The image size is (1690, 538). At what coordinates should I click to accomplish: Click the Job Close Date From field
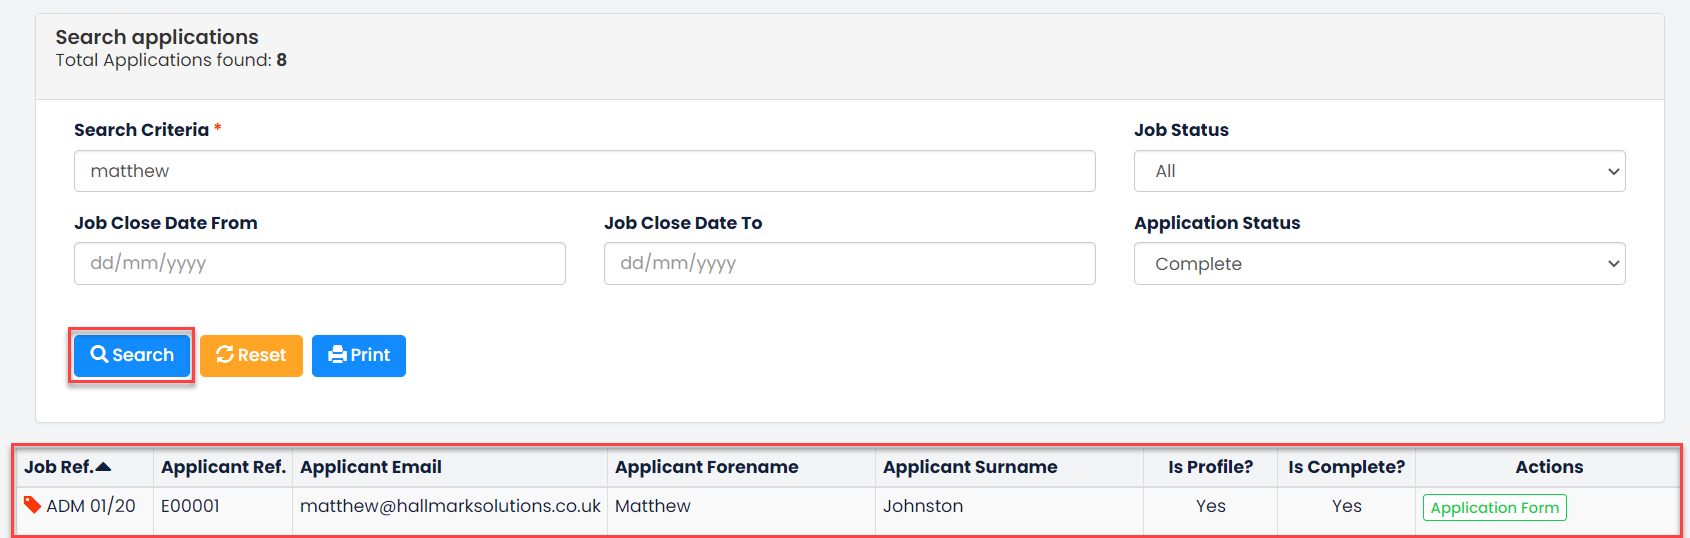coord(319,264)
